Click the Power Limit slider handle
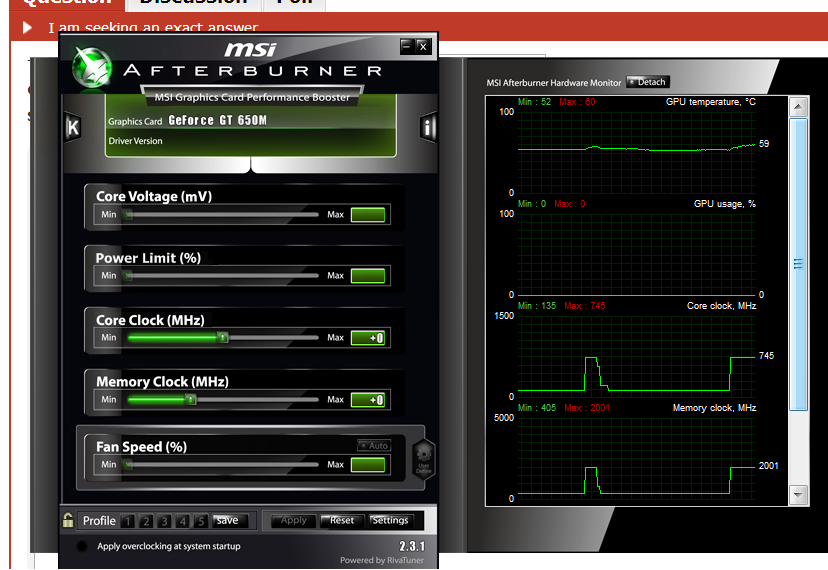This screenshot has height=570, width=828. pos(128,275)
